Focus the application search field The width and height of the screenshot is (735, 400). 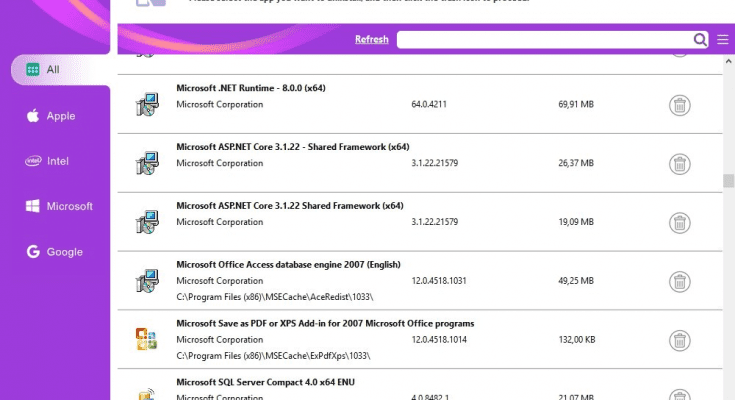(544, 39)
